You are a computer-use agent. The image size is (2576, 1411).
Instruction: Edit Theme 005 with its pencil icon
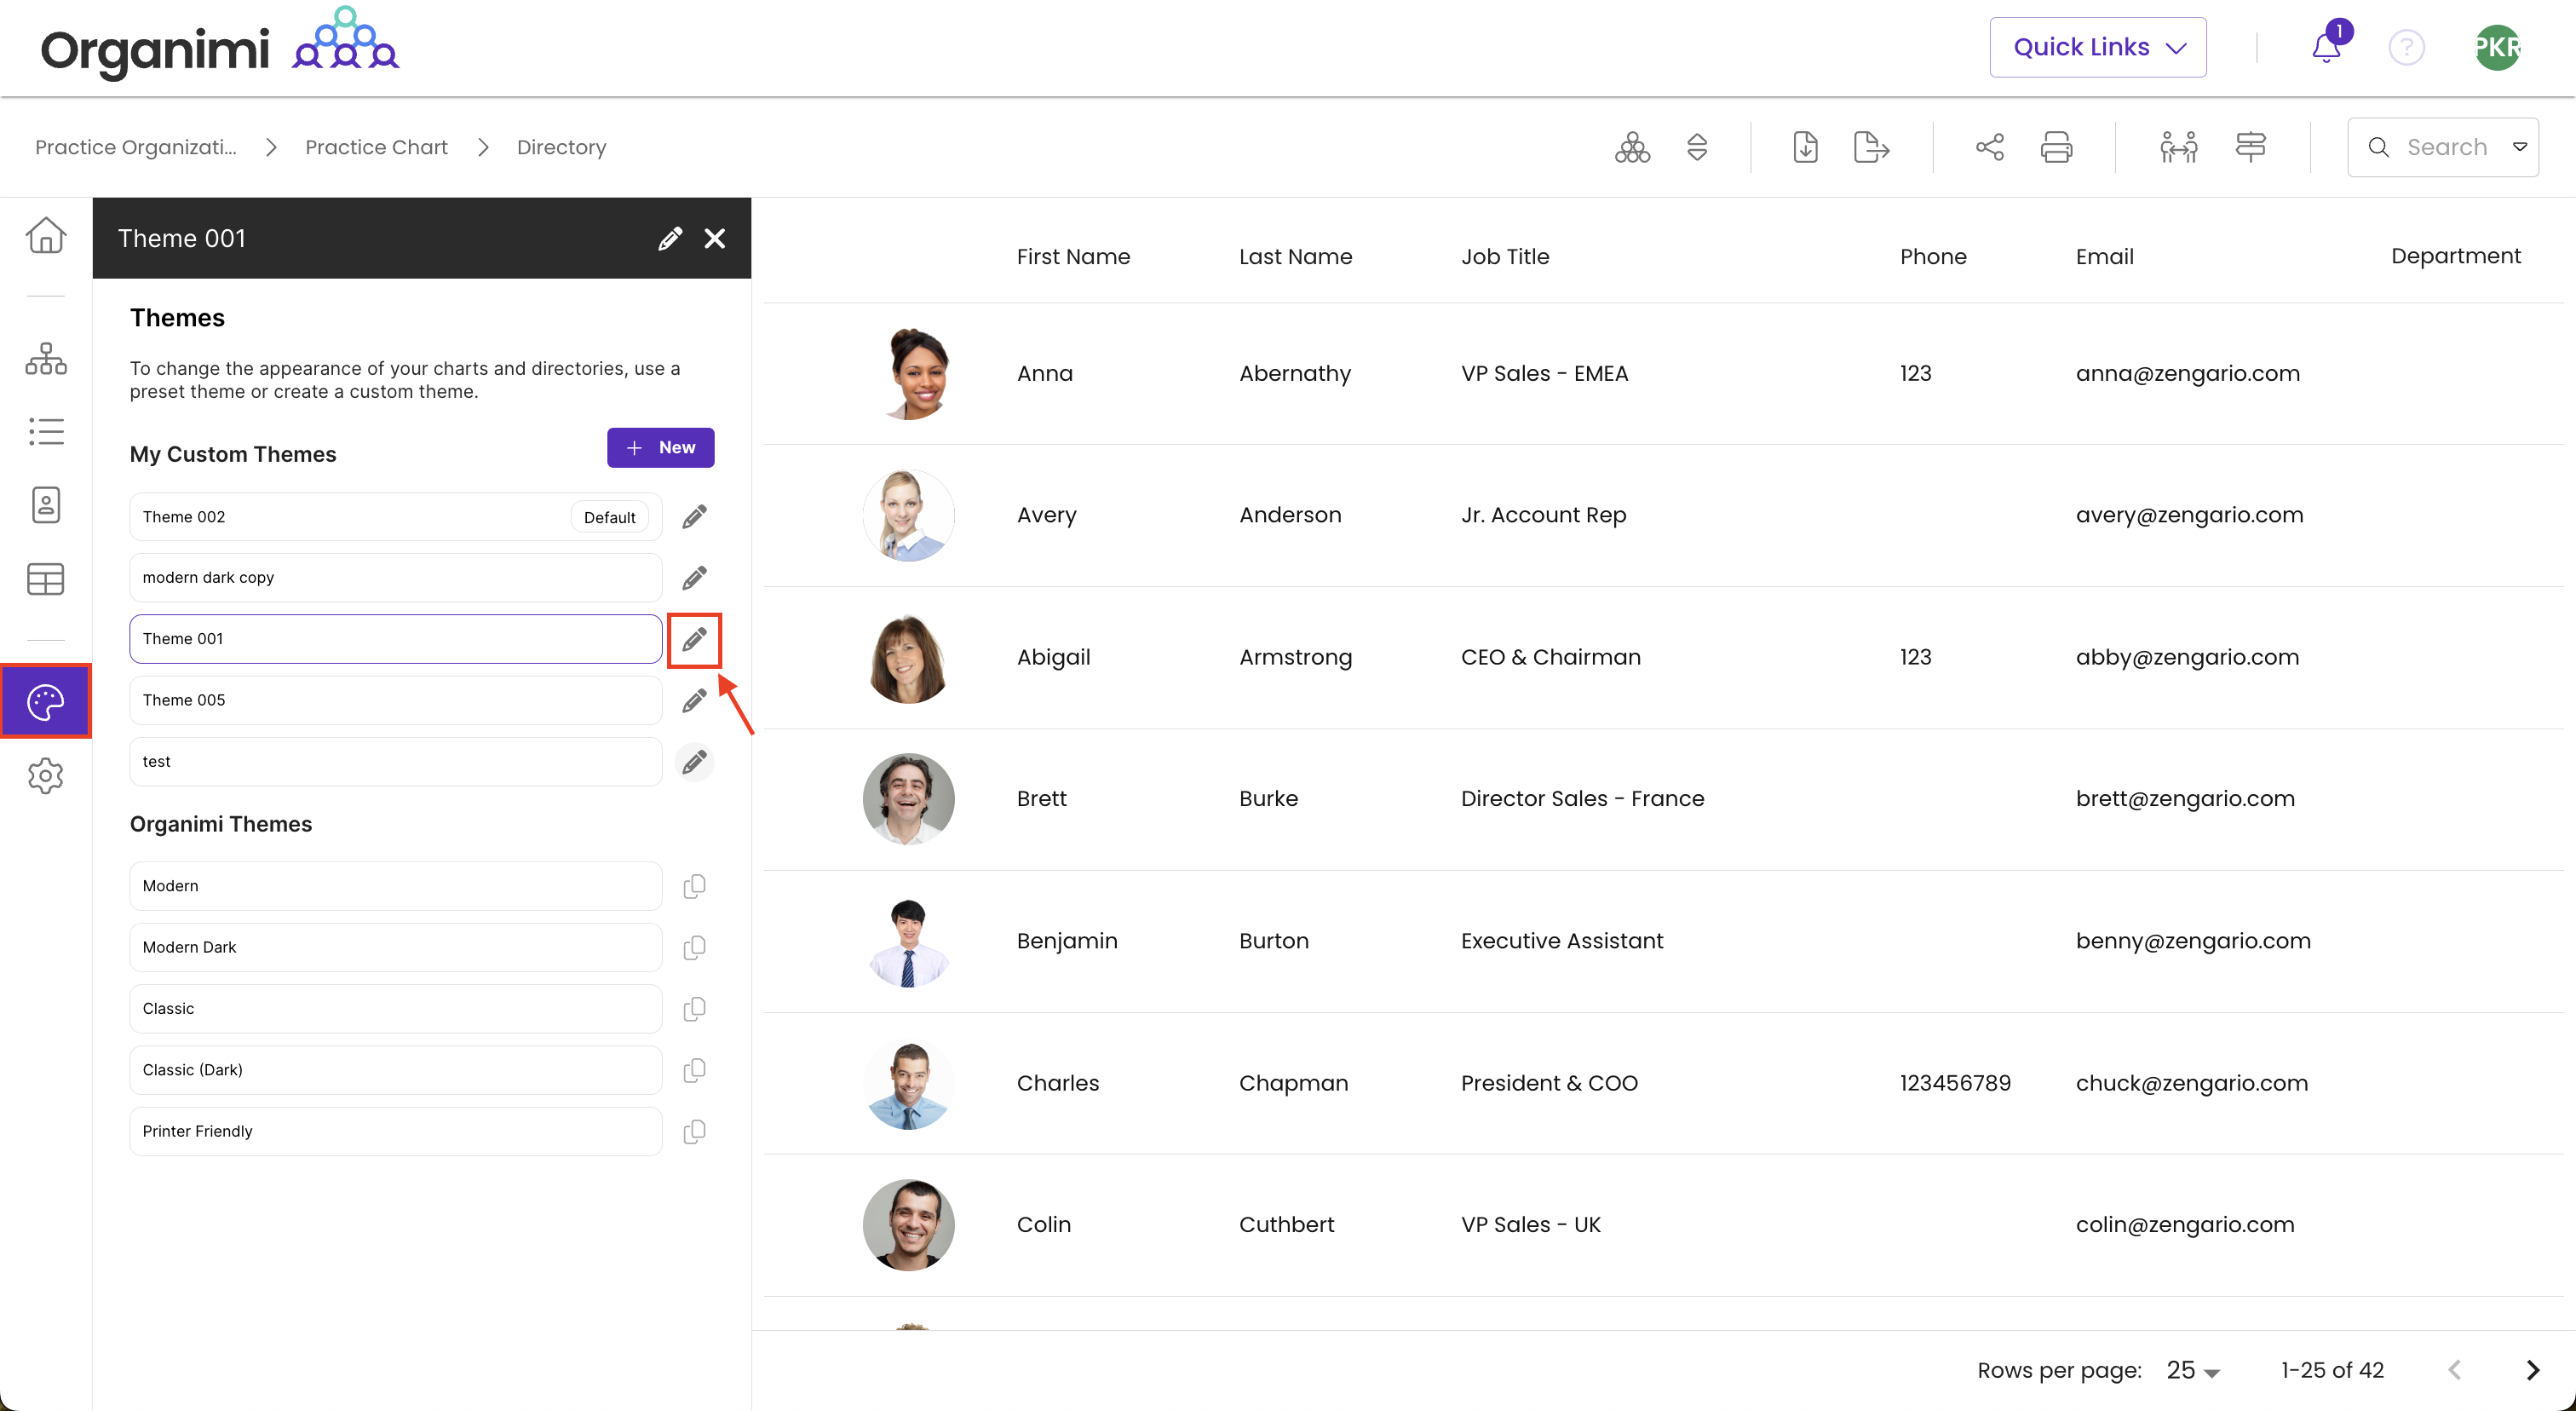pyautogui.click(x=694, y=701)
